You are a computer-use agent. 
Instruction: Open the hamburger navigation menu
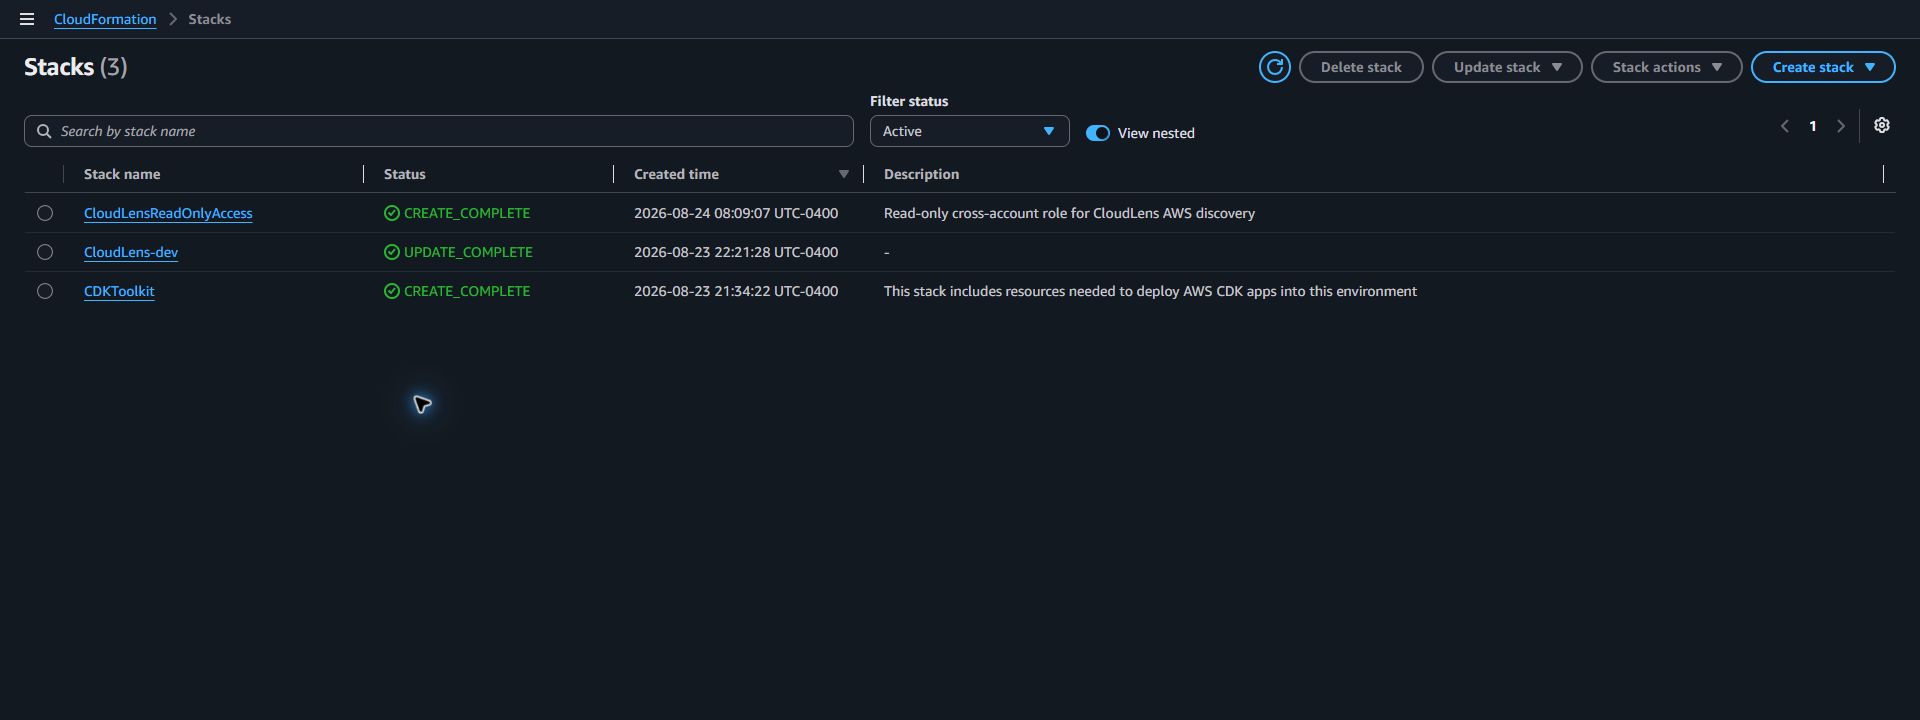tap(27, 19)
